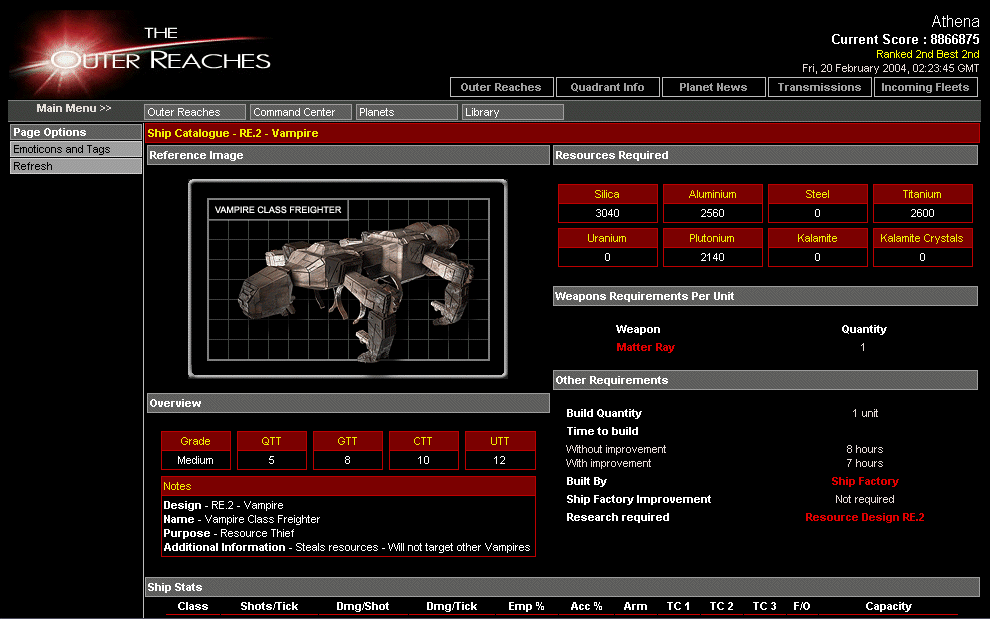The width and height of the screenshot is (990, 619).
Task: Open the Command Center menu
Action: (301, 112)
